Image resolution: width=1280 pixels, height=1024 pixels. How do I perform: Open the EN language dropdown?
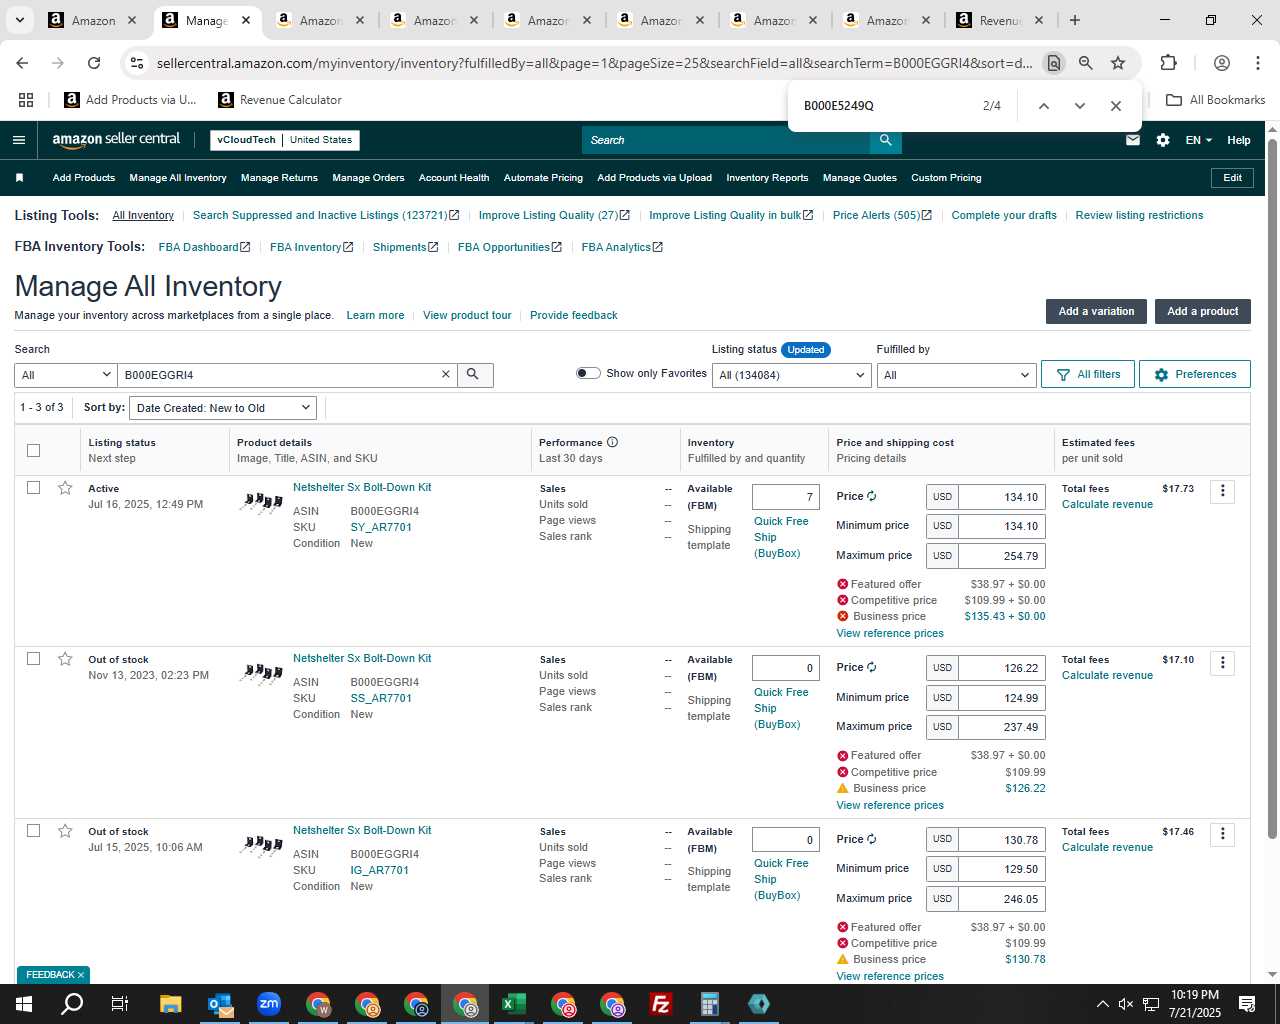pos(1198,140)
